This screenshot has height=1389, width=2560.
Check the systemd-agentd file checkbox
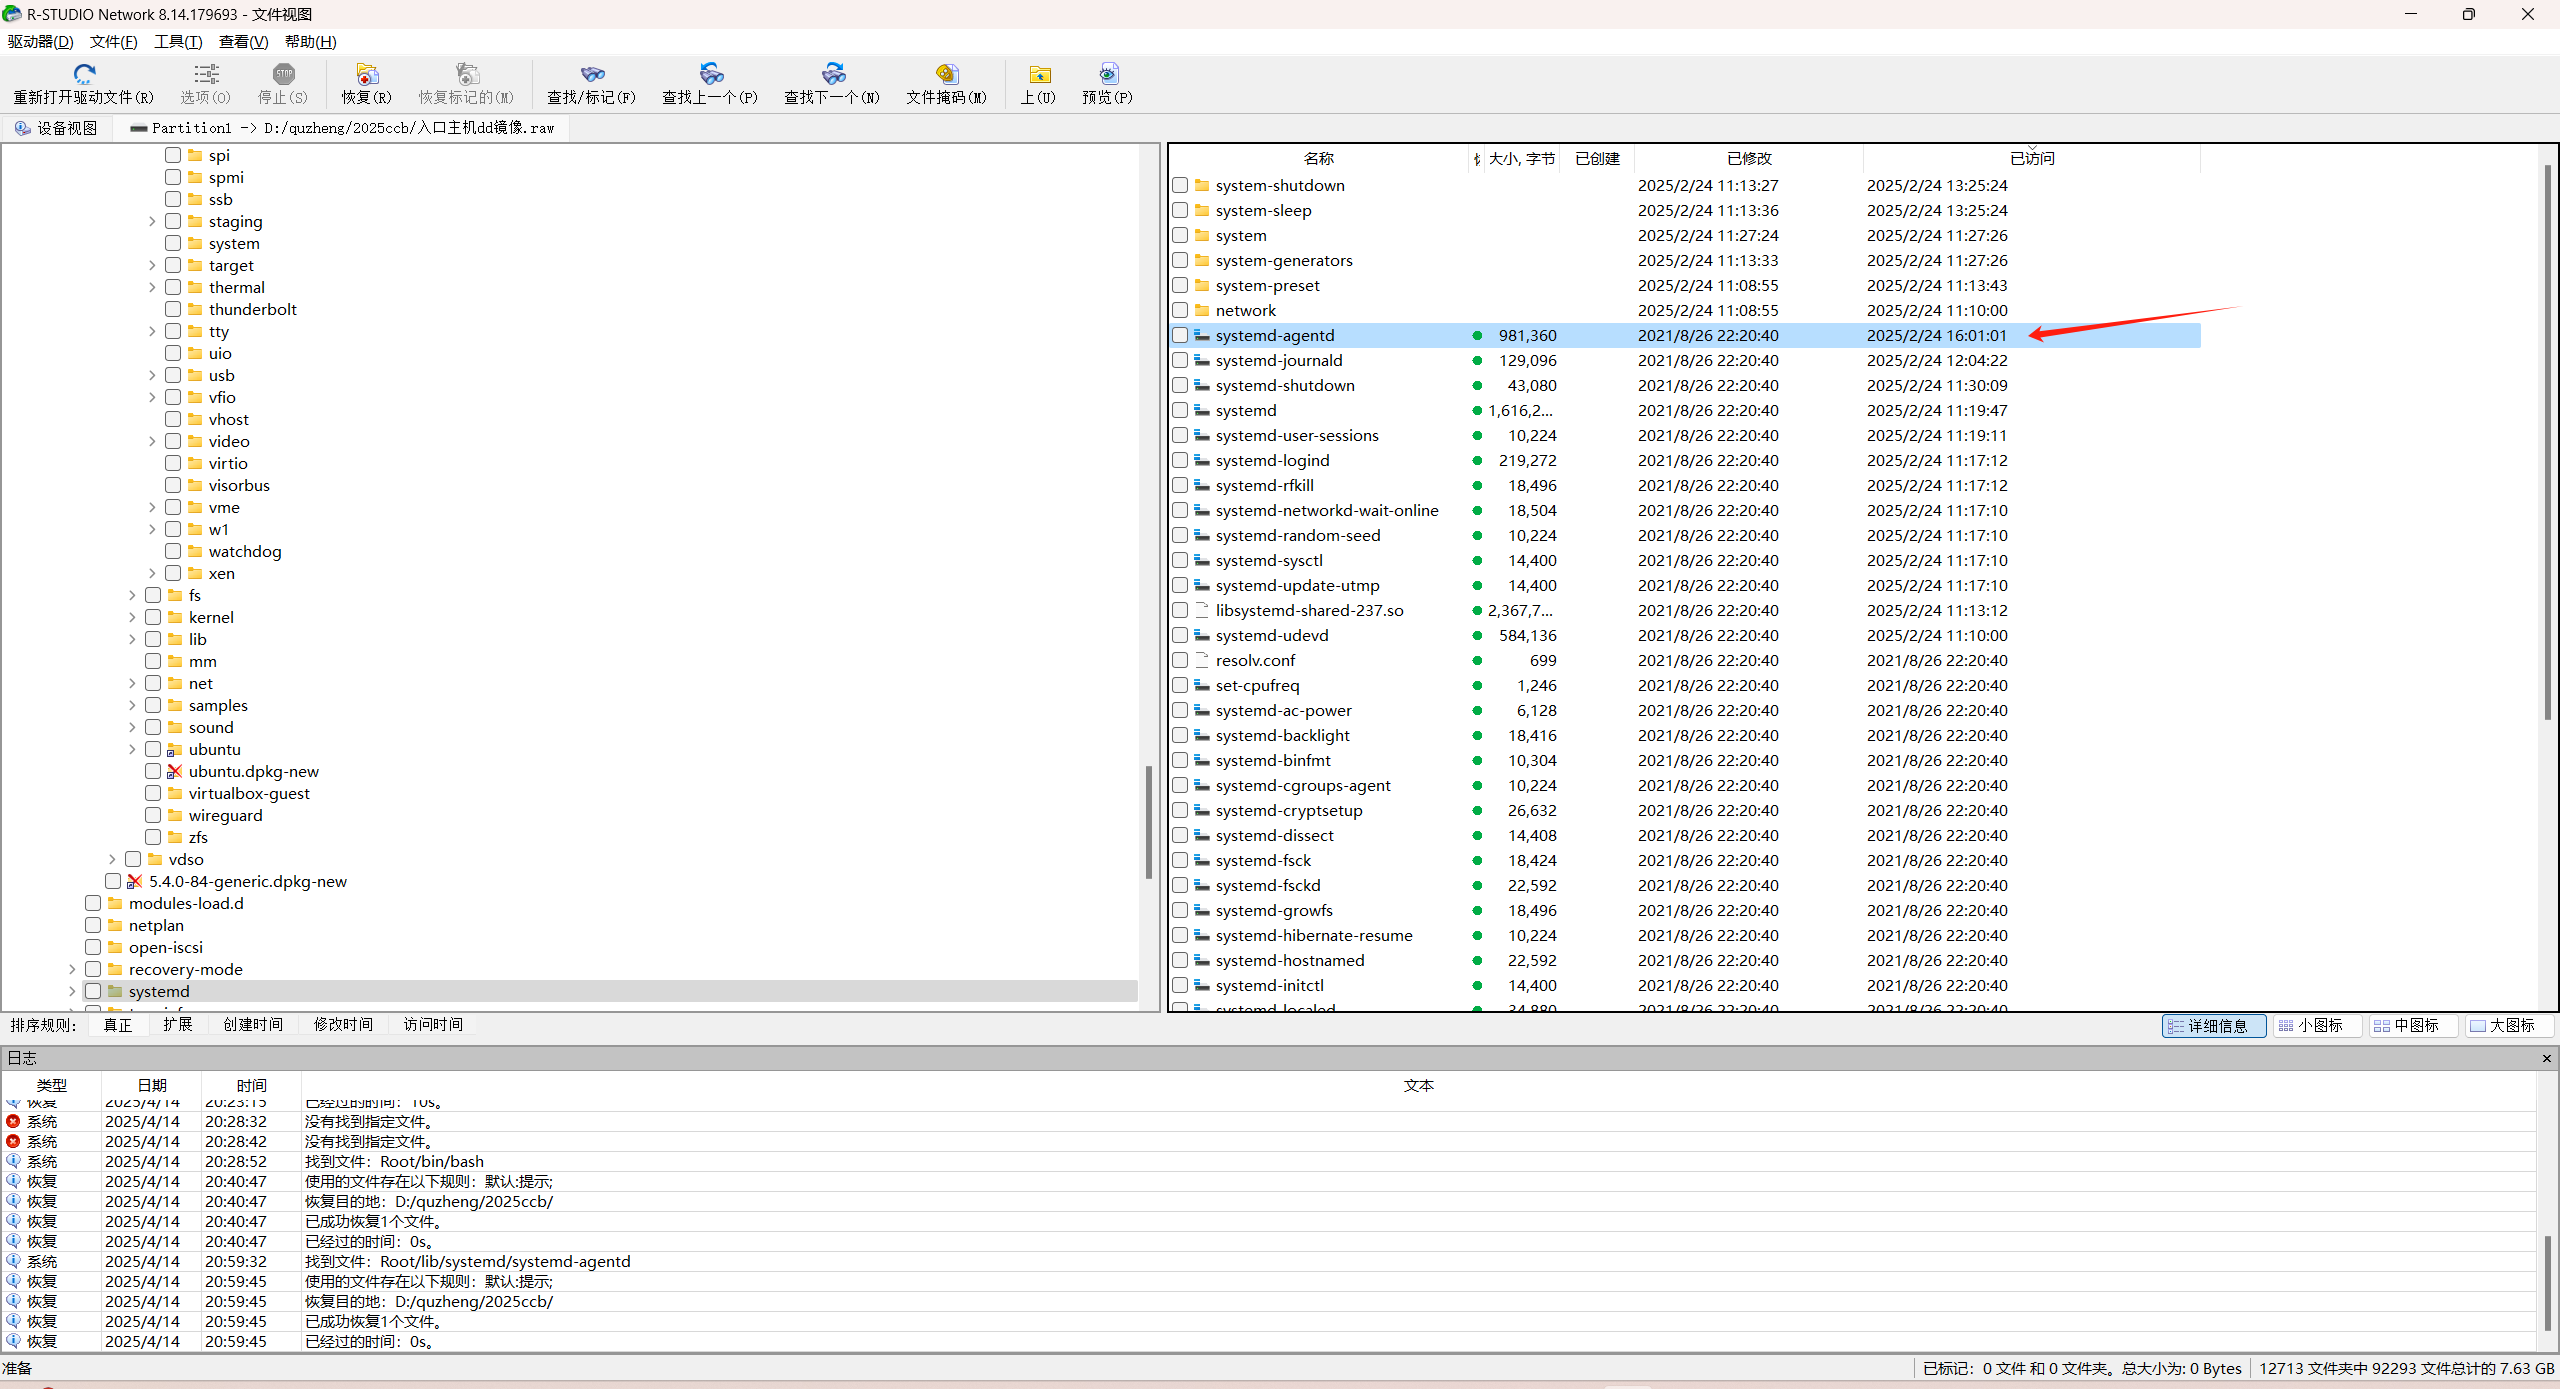click(x=1180, y=335)
